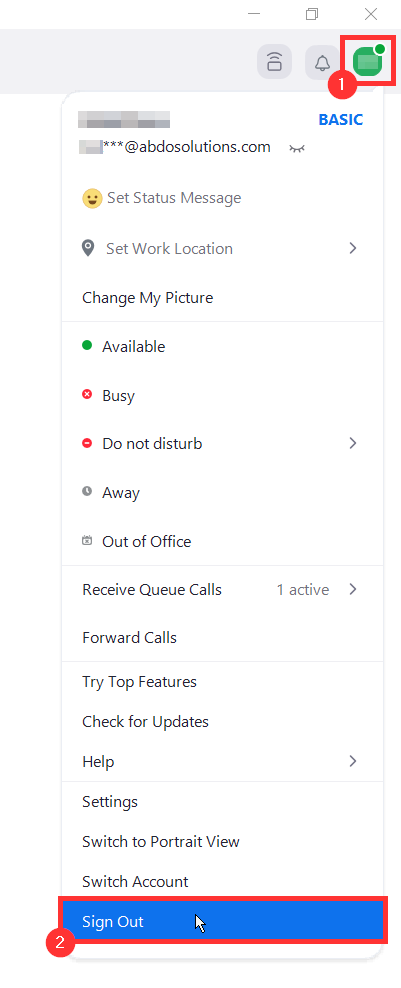The height and width of the screenshot is (988, 401).
Task: Click the BASIC plan label
Action: click(340, 120)
